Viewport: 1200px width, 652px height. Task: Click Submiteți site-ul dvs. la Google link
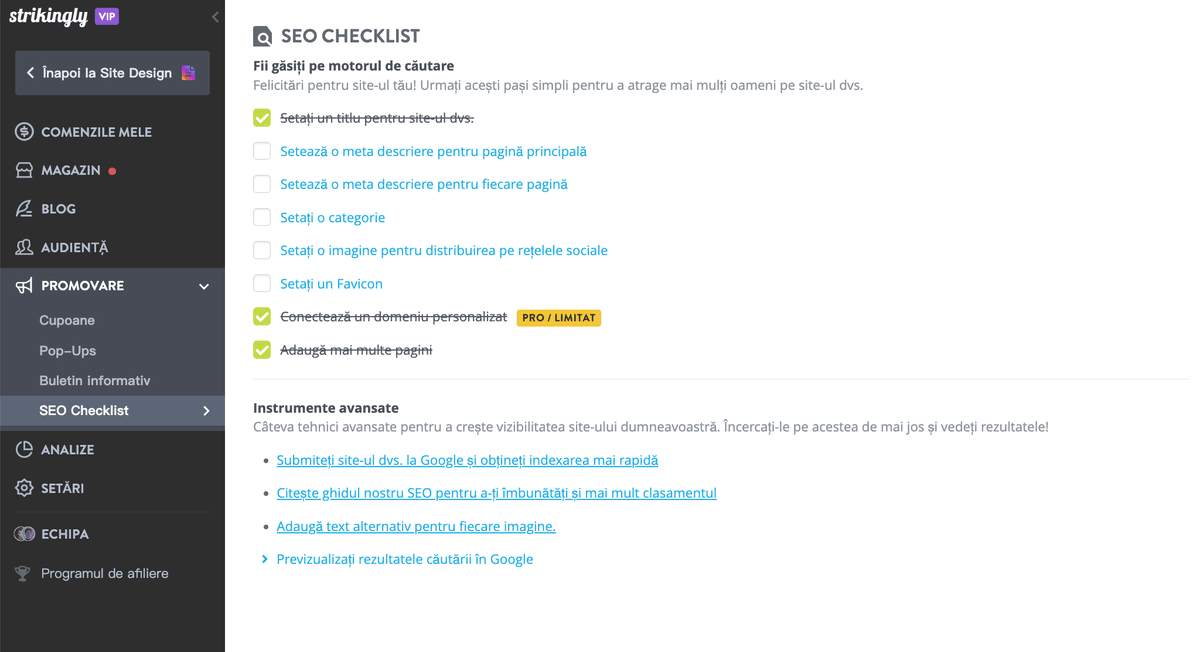point(467,459)
